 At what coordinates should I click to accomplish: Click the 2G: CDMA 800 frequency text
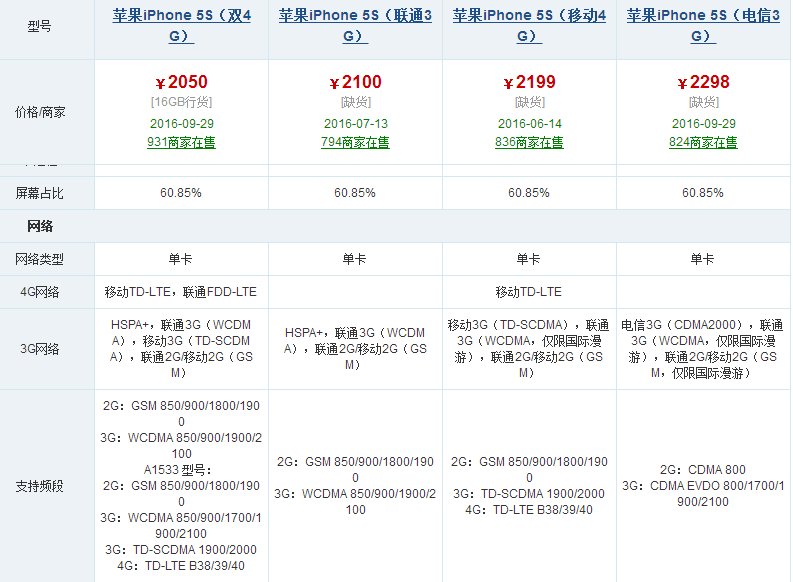[x=702, y=470]
